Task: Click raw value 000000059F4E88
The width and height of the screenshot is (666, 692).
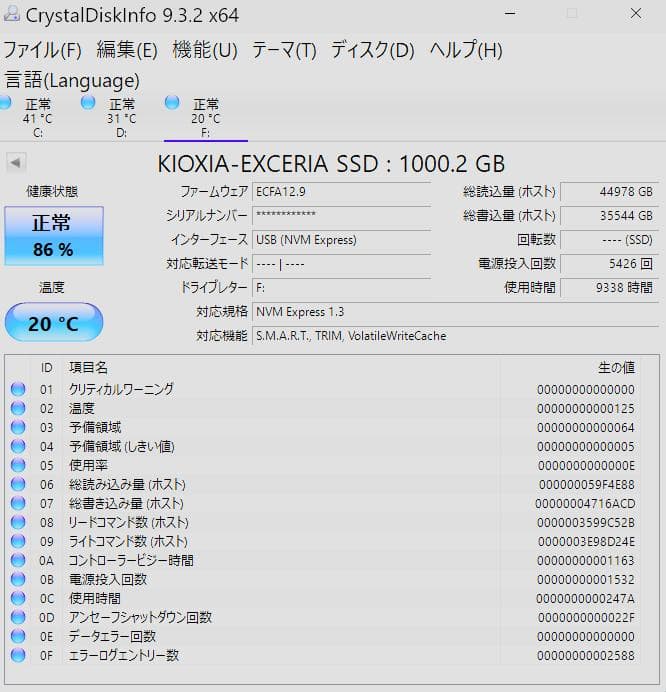Action: [587, 485]
